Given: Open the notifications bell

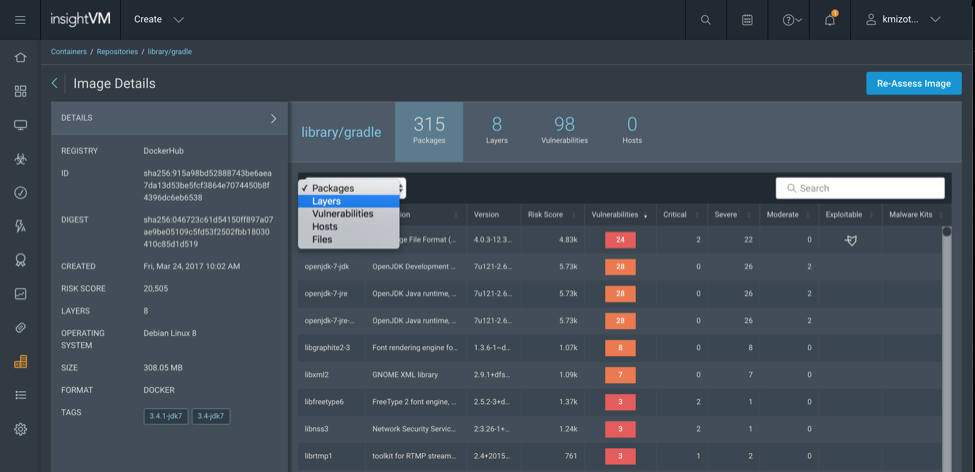Looking at the screenshot, I should coord(830,20).
